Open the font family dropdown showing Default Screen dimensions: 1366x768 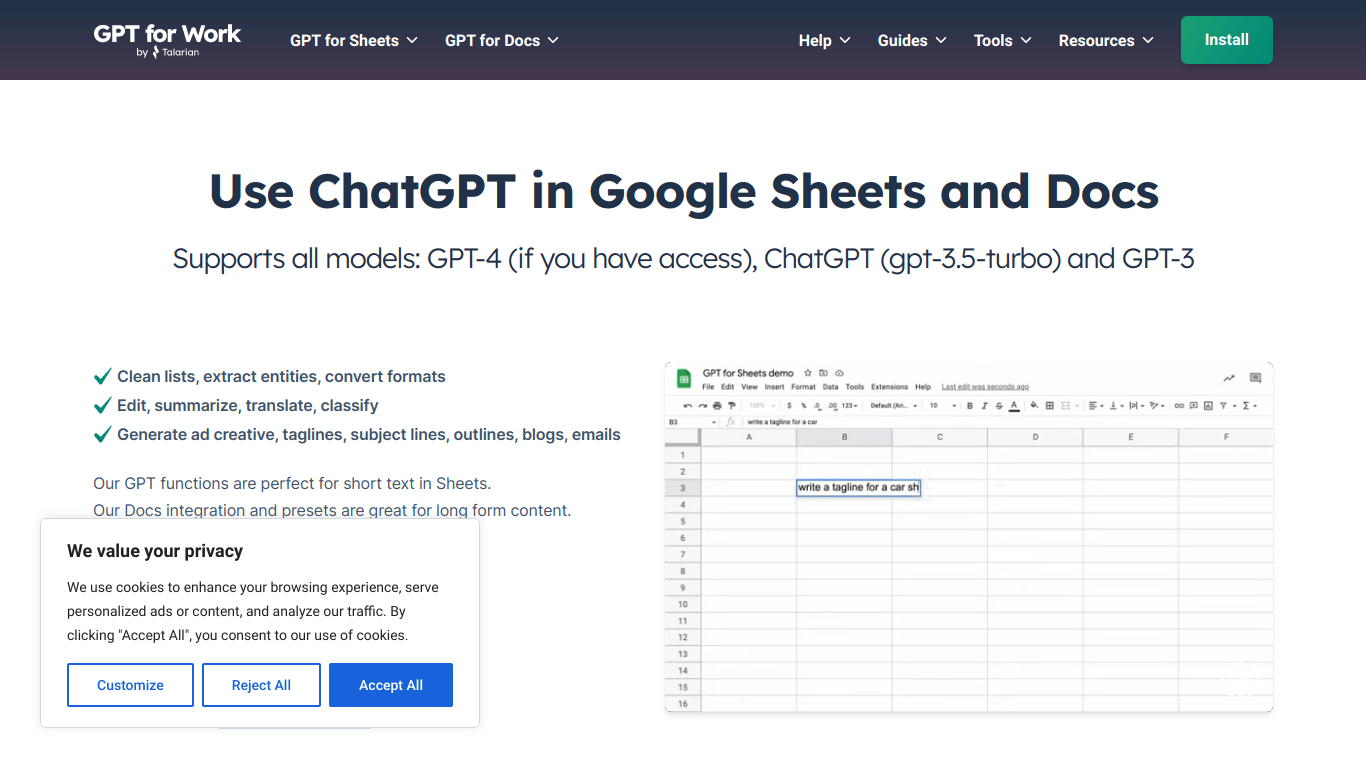pos(894,405)
